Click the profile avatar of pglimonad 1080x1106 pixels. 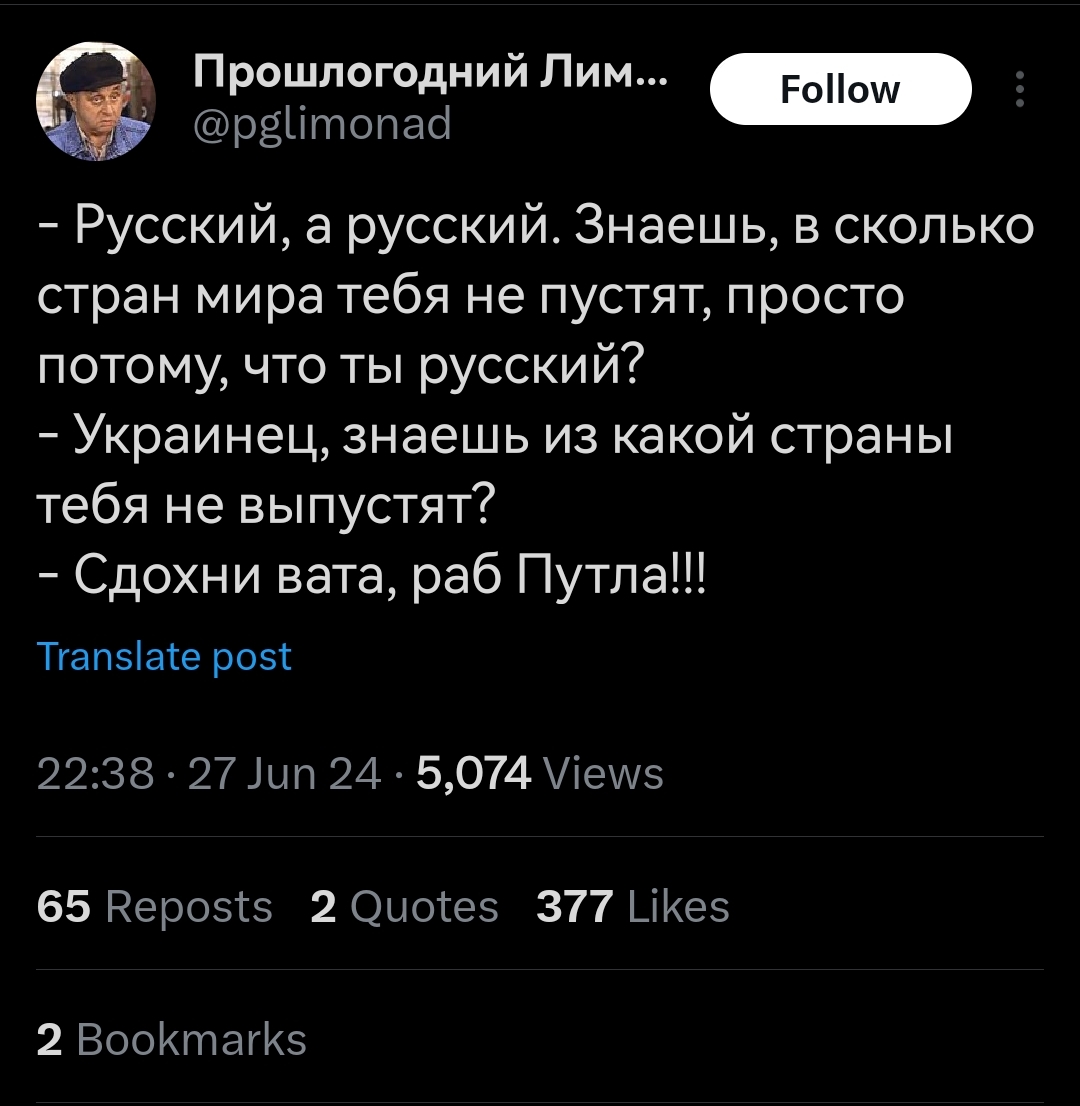pos(96,101)
